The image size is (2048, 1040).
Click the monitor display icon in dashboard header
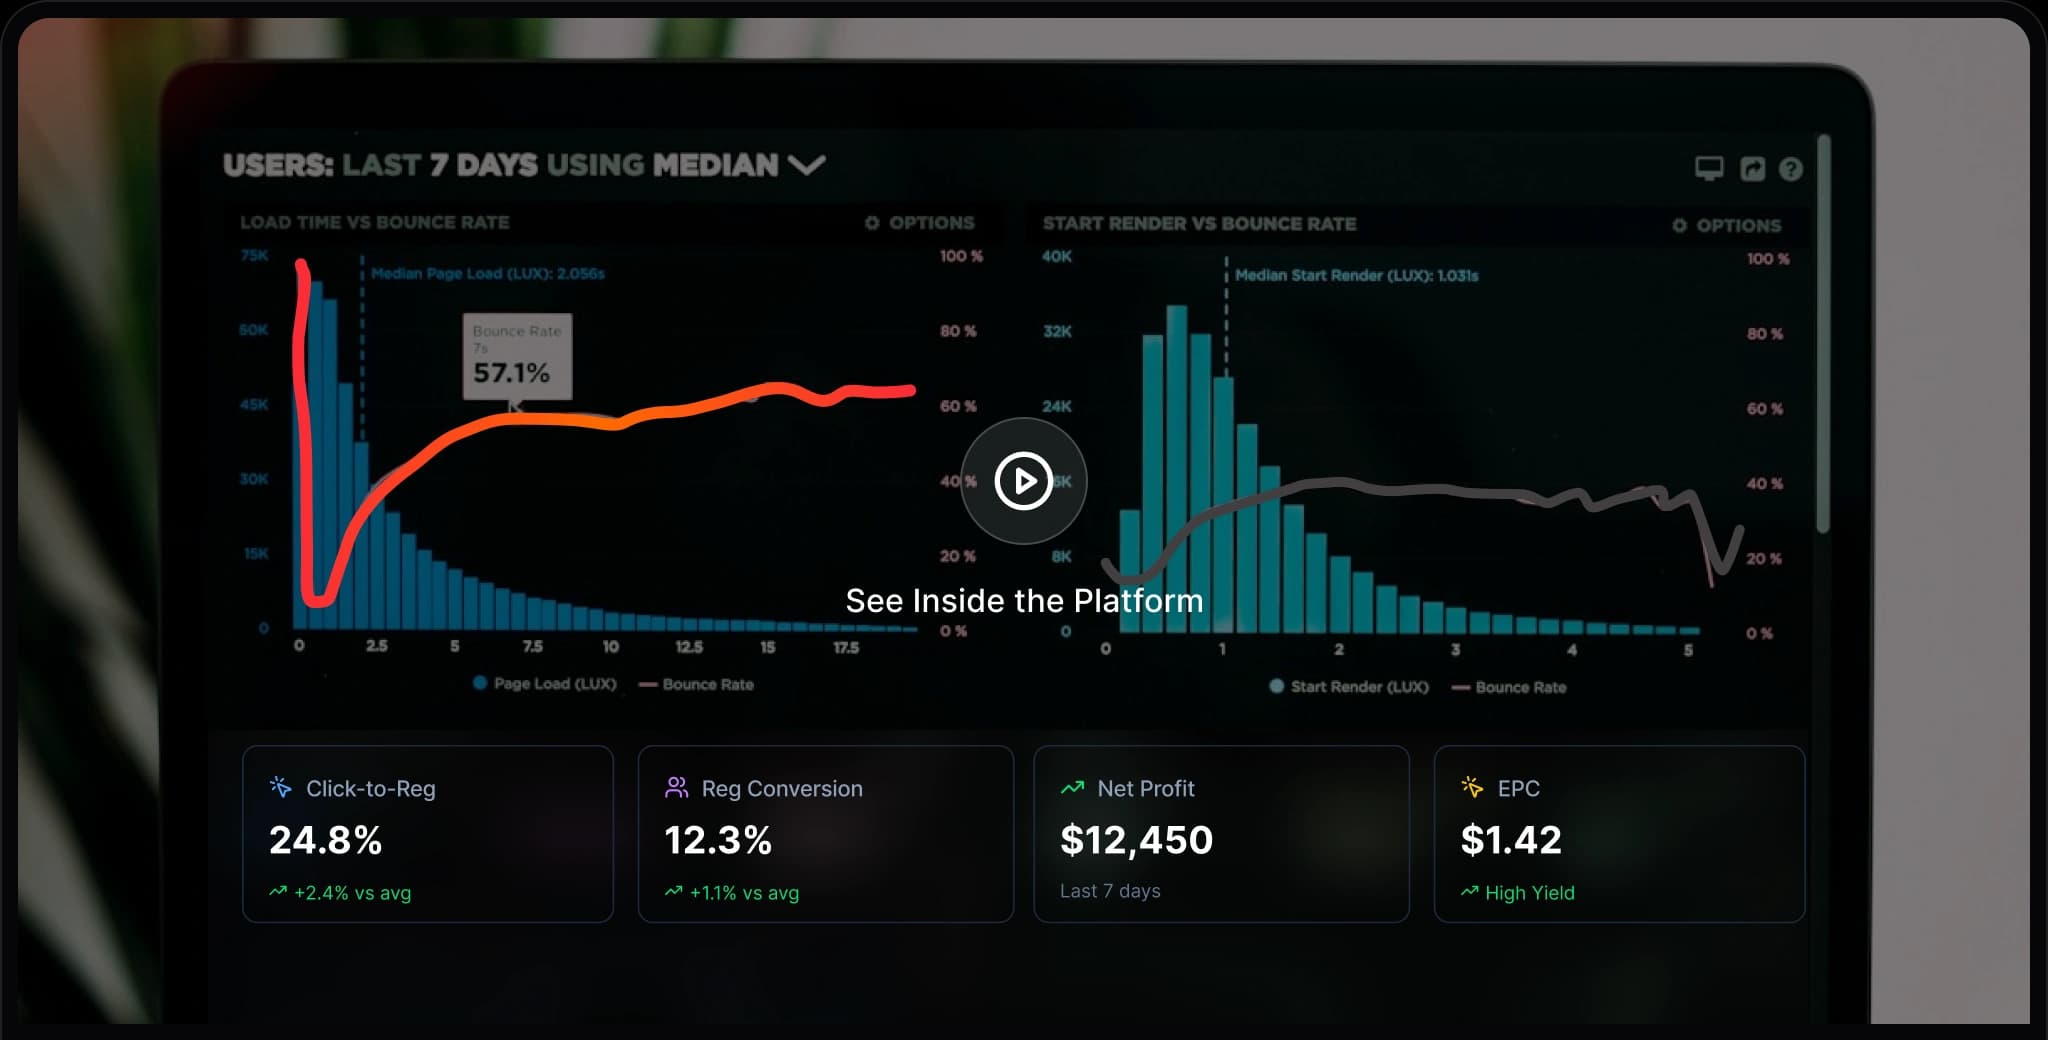1709,168
